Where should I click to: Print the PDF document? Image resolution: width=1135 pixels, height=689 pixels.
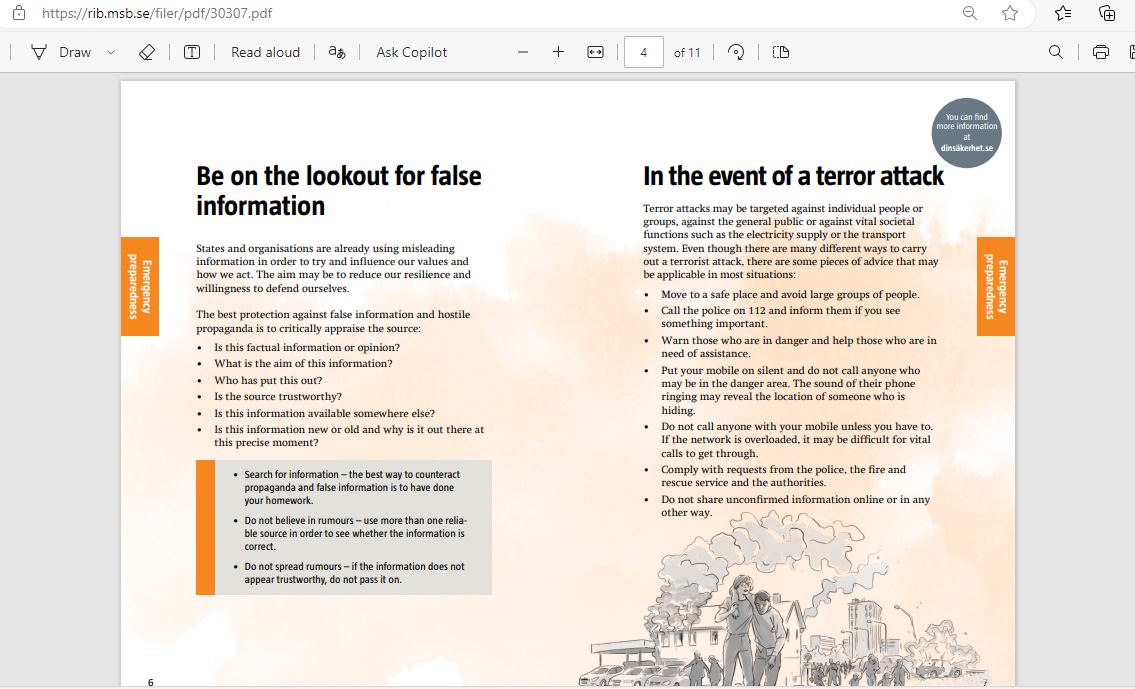[x=1100, y=52]
